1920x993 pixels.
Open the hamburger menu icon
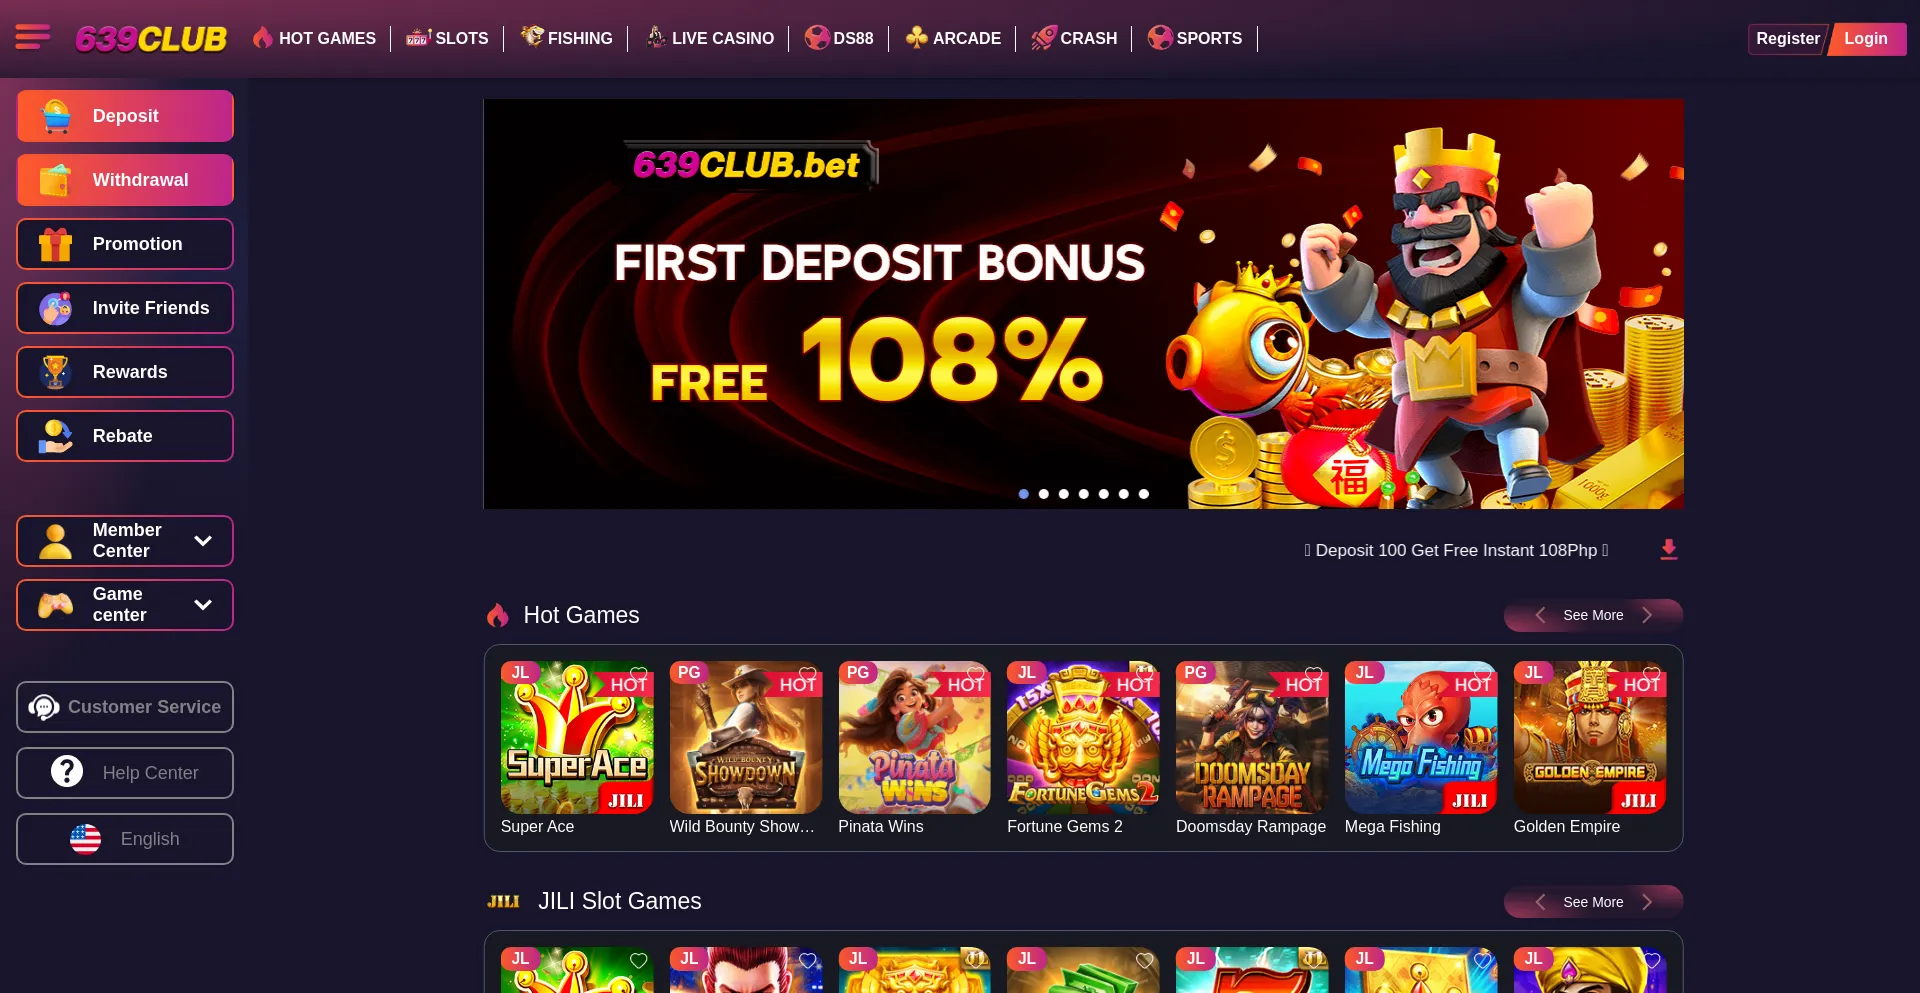click(32, 38)
